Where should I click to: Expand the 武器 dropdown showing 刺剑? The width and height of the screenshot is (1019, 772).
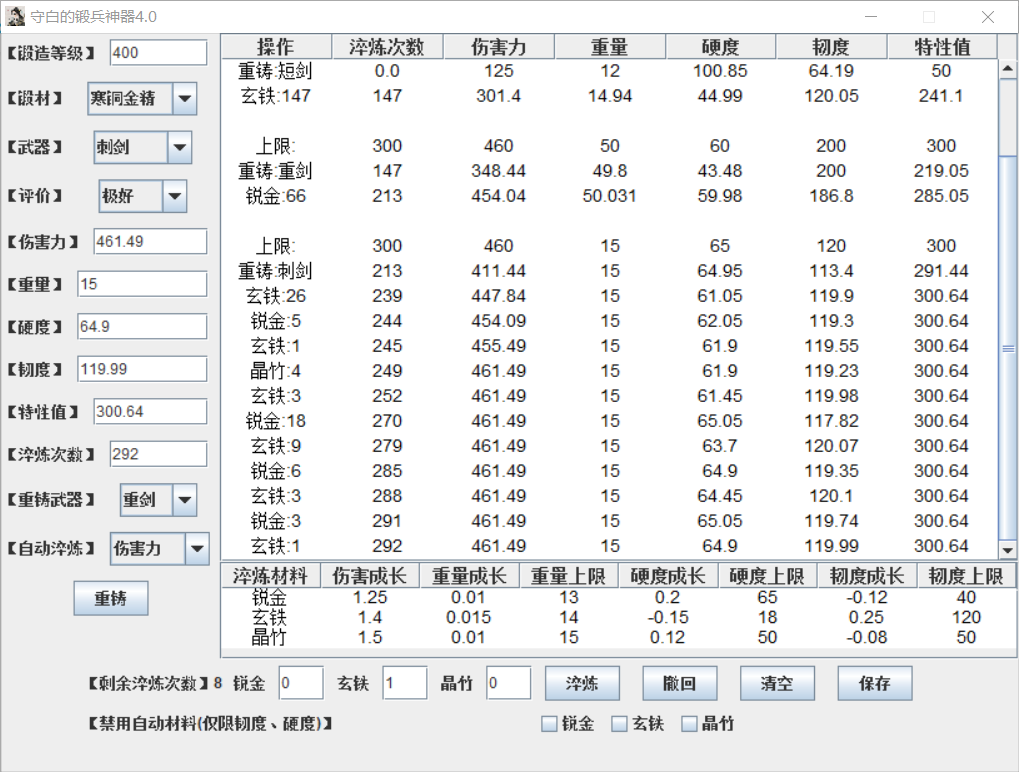click(179, 148)
